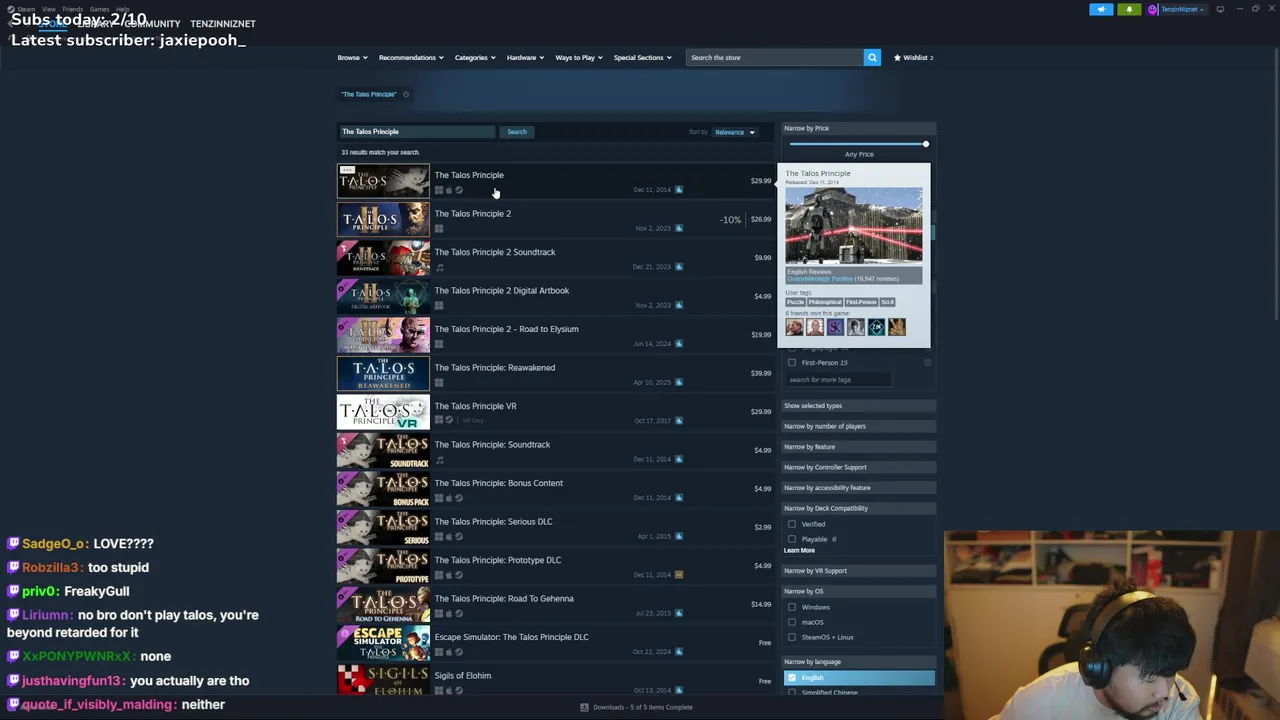Viewport: 1280px width, 720px height.
Task: Click Steam Deck badge on Prototype DLC row
Action: point(679,575)
